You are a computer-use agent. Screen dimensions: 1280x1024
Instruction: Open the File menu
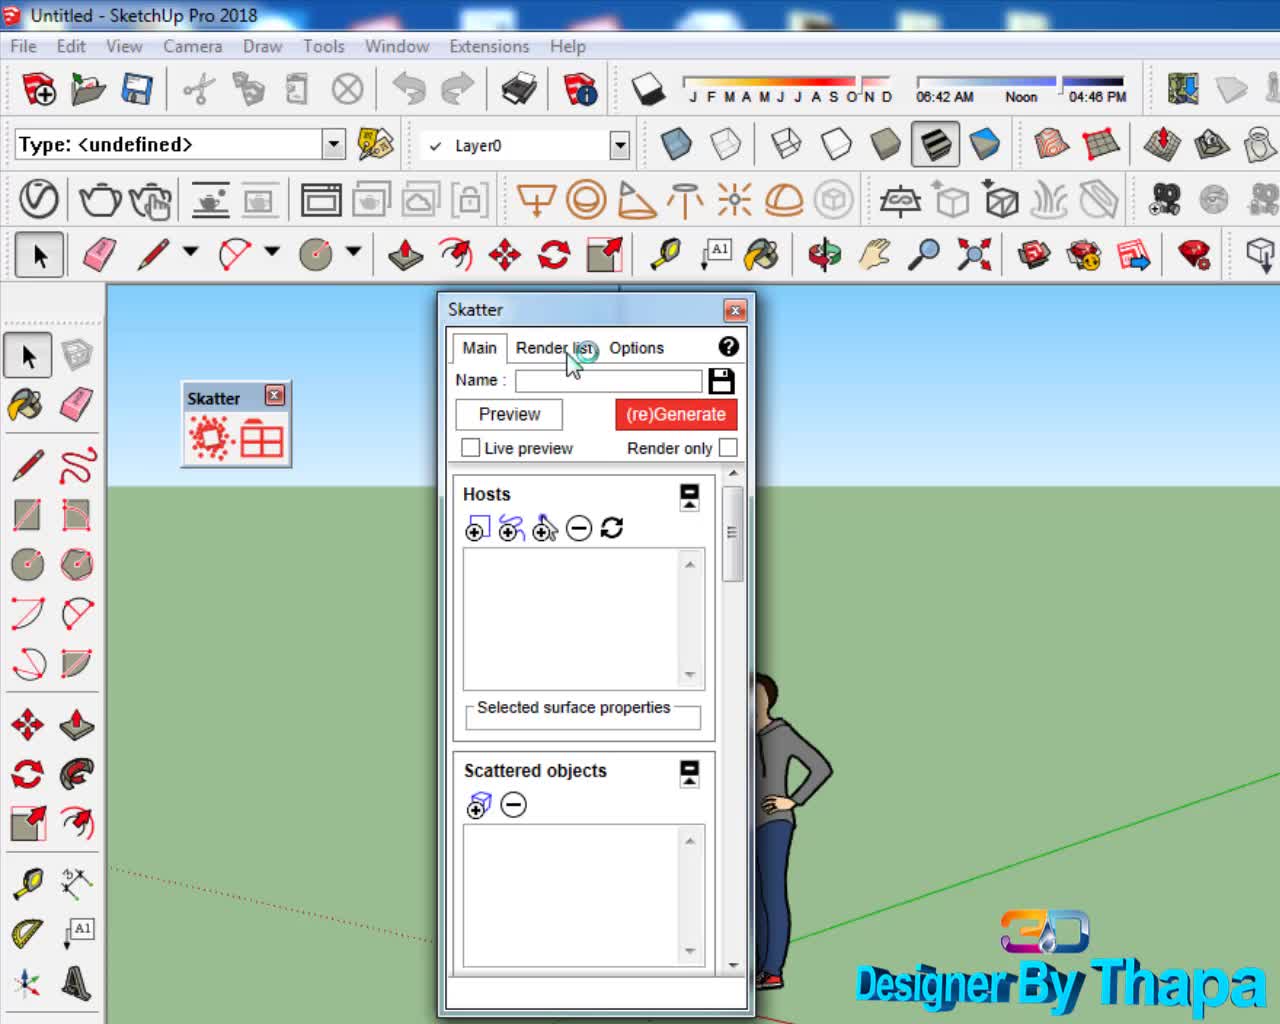click(x=23, y=46)
